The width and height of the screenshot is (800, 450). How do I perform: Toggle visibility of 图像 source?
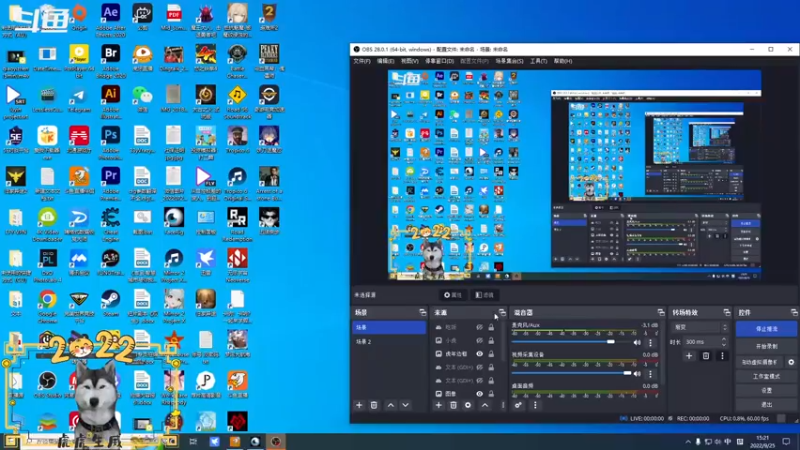480,393
